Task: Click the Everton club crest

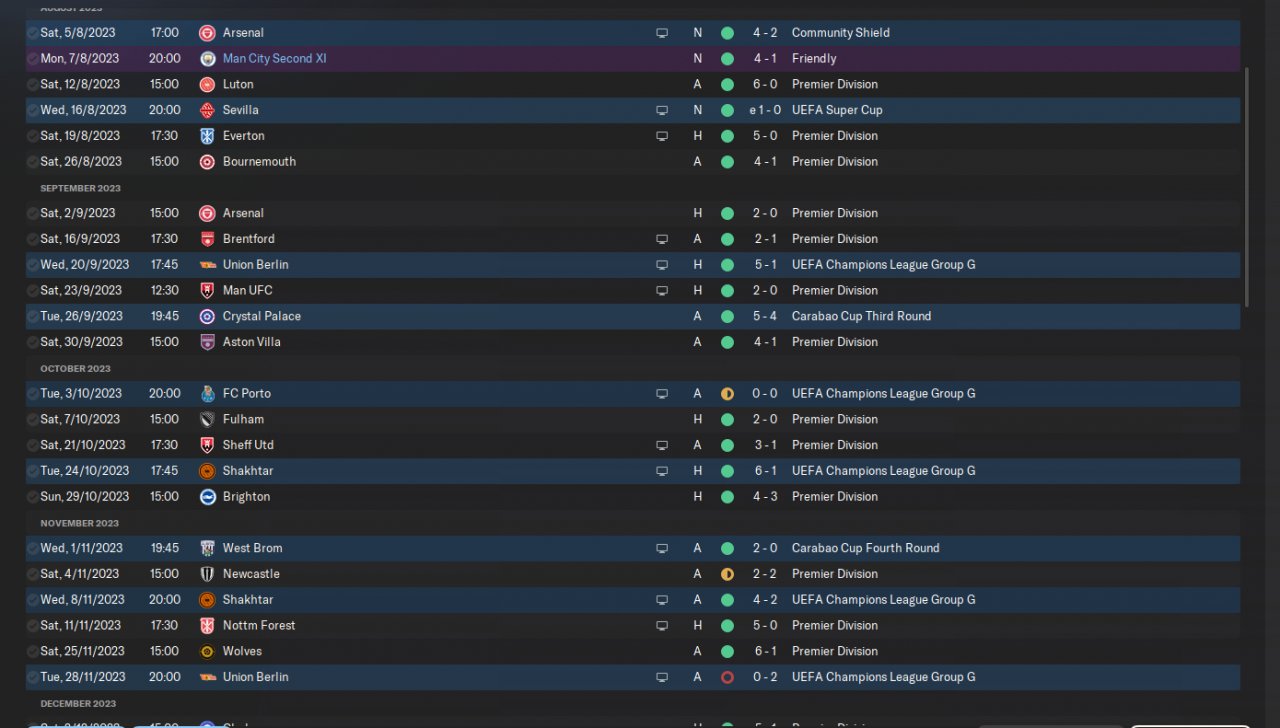Action: pyautogui.click(x=207, y=136)
